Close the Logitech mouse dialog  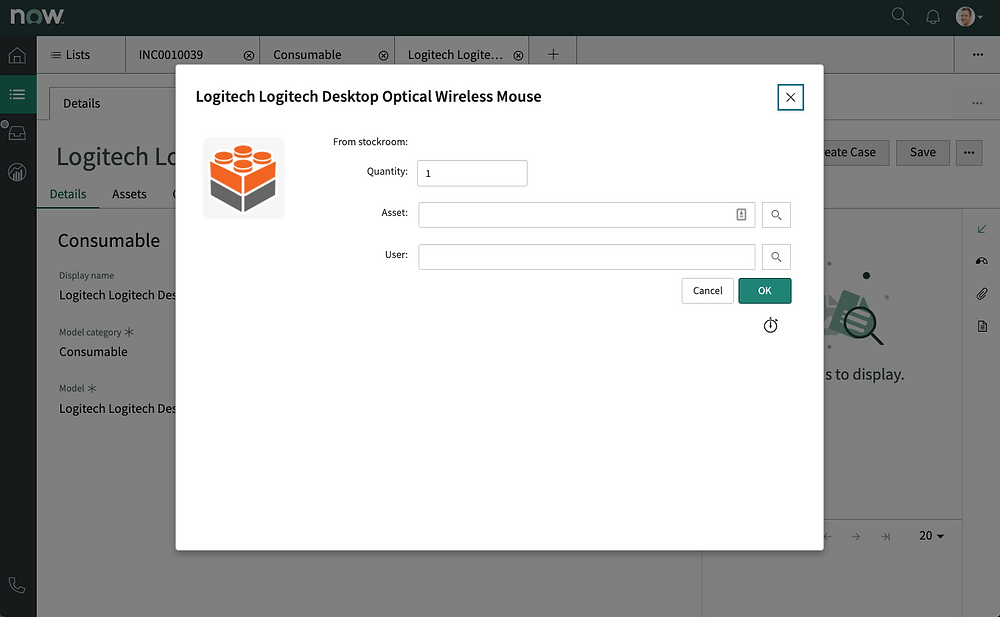click(790, 97)
